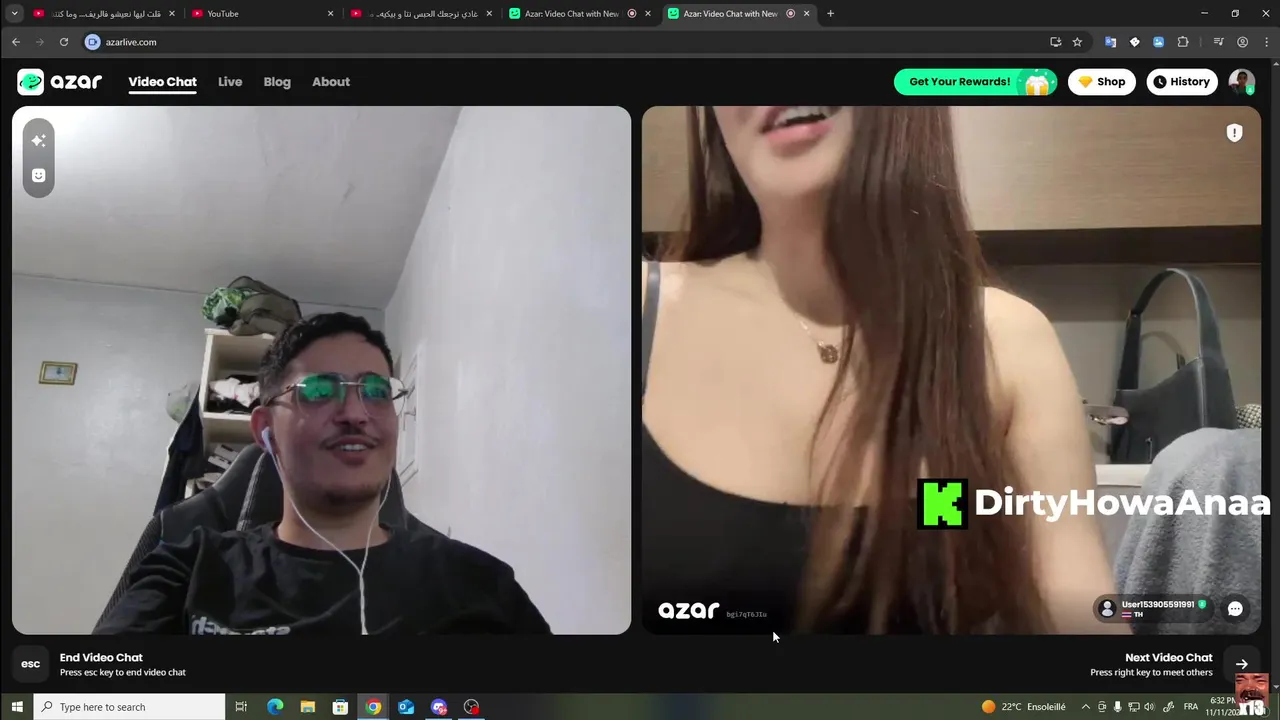This screenshot has width=1280, height=720.
Task: Bookmark this page with the star icon
Action: [1077, 42]
